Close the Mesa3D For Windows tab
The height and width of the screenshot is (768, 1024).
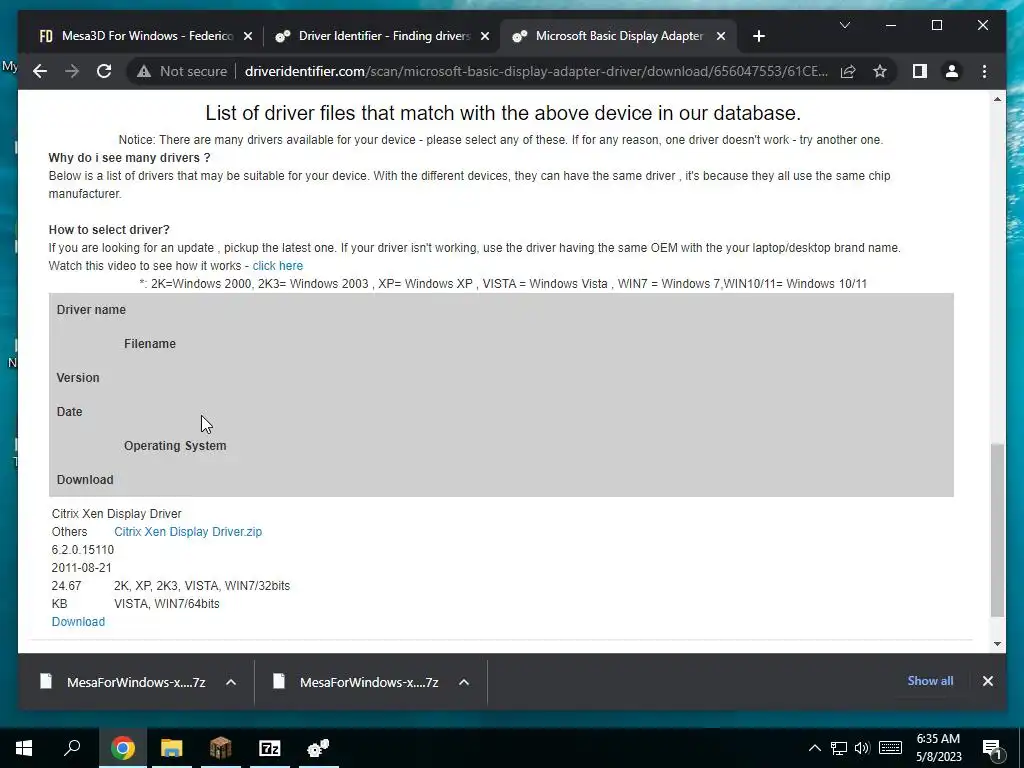[248, 37]
